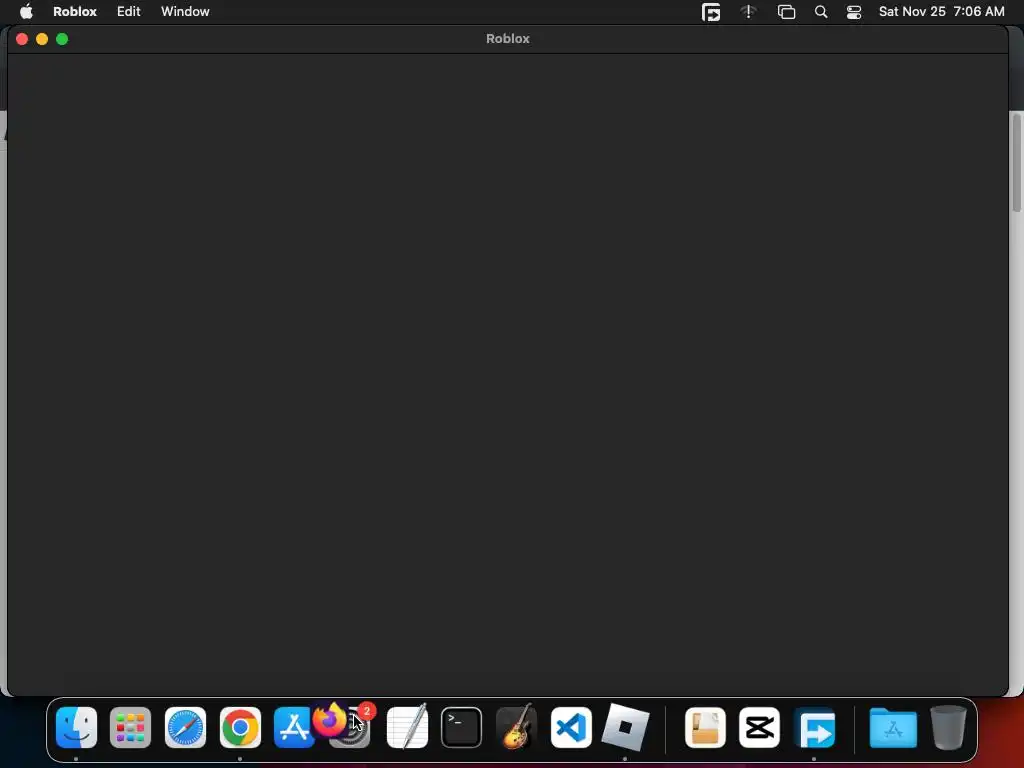This screenshot has height=768, width=1024.
Task: Launch Safari from the dock
Action: pyautogui.click(x=185, y=728)
